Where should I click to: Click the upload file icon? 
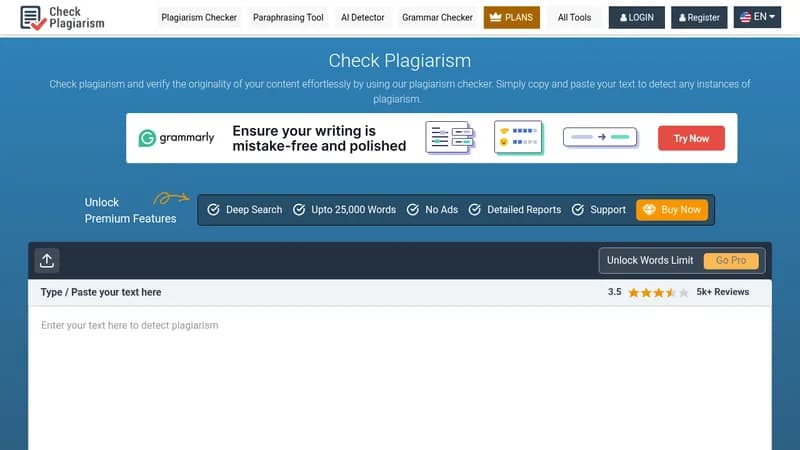click(47, 260)
